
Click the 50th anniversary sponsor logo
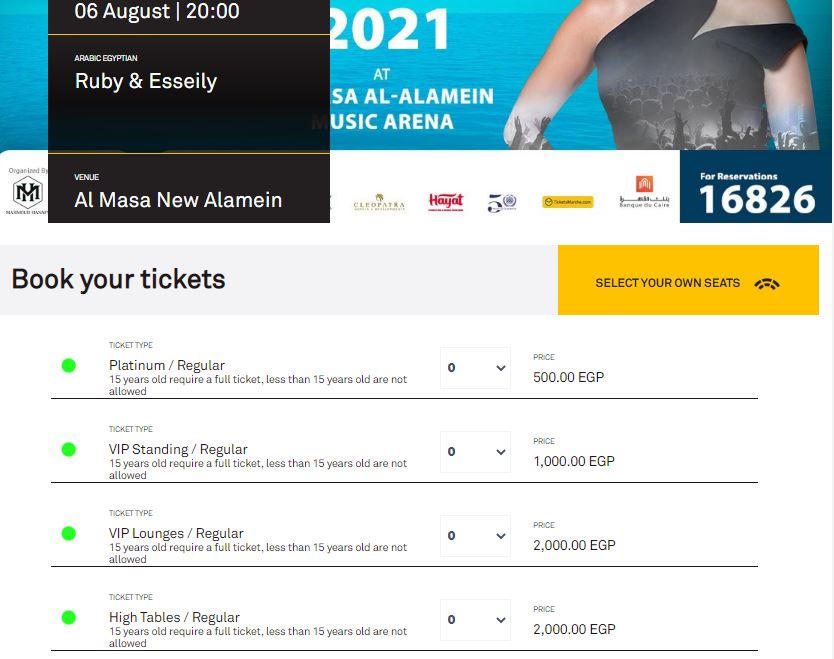502,202
